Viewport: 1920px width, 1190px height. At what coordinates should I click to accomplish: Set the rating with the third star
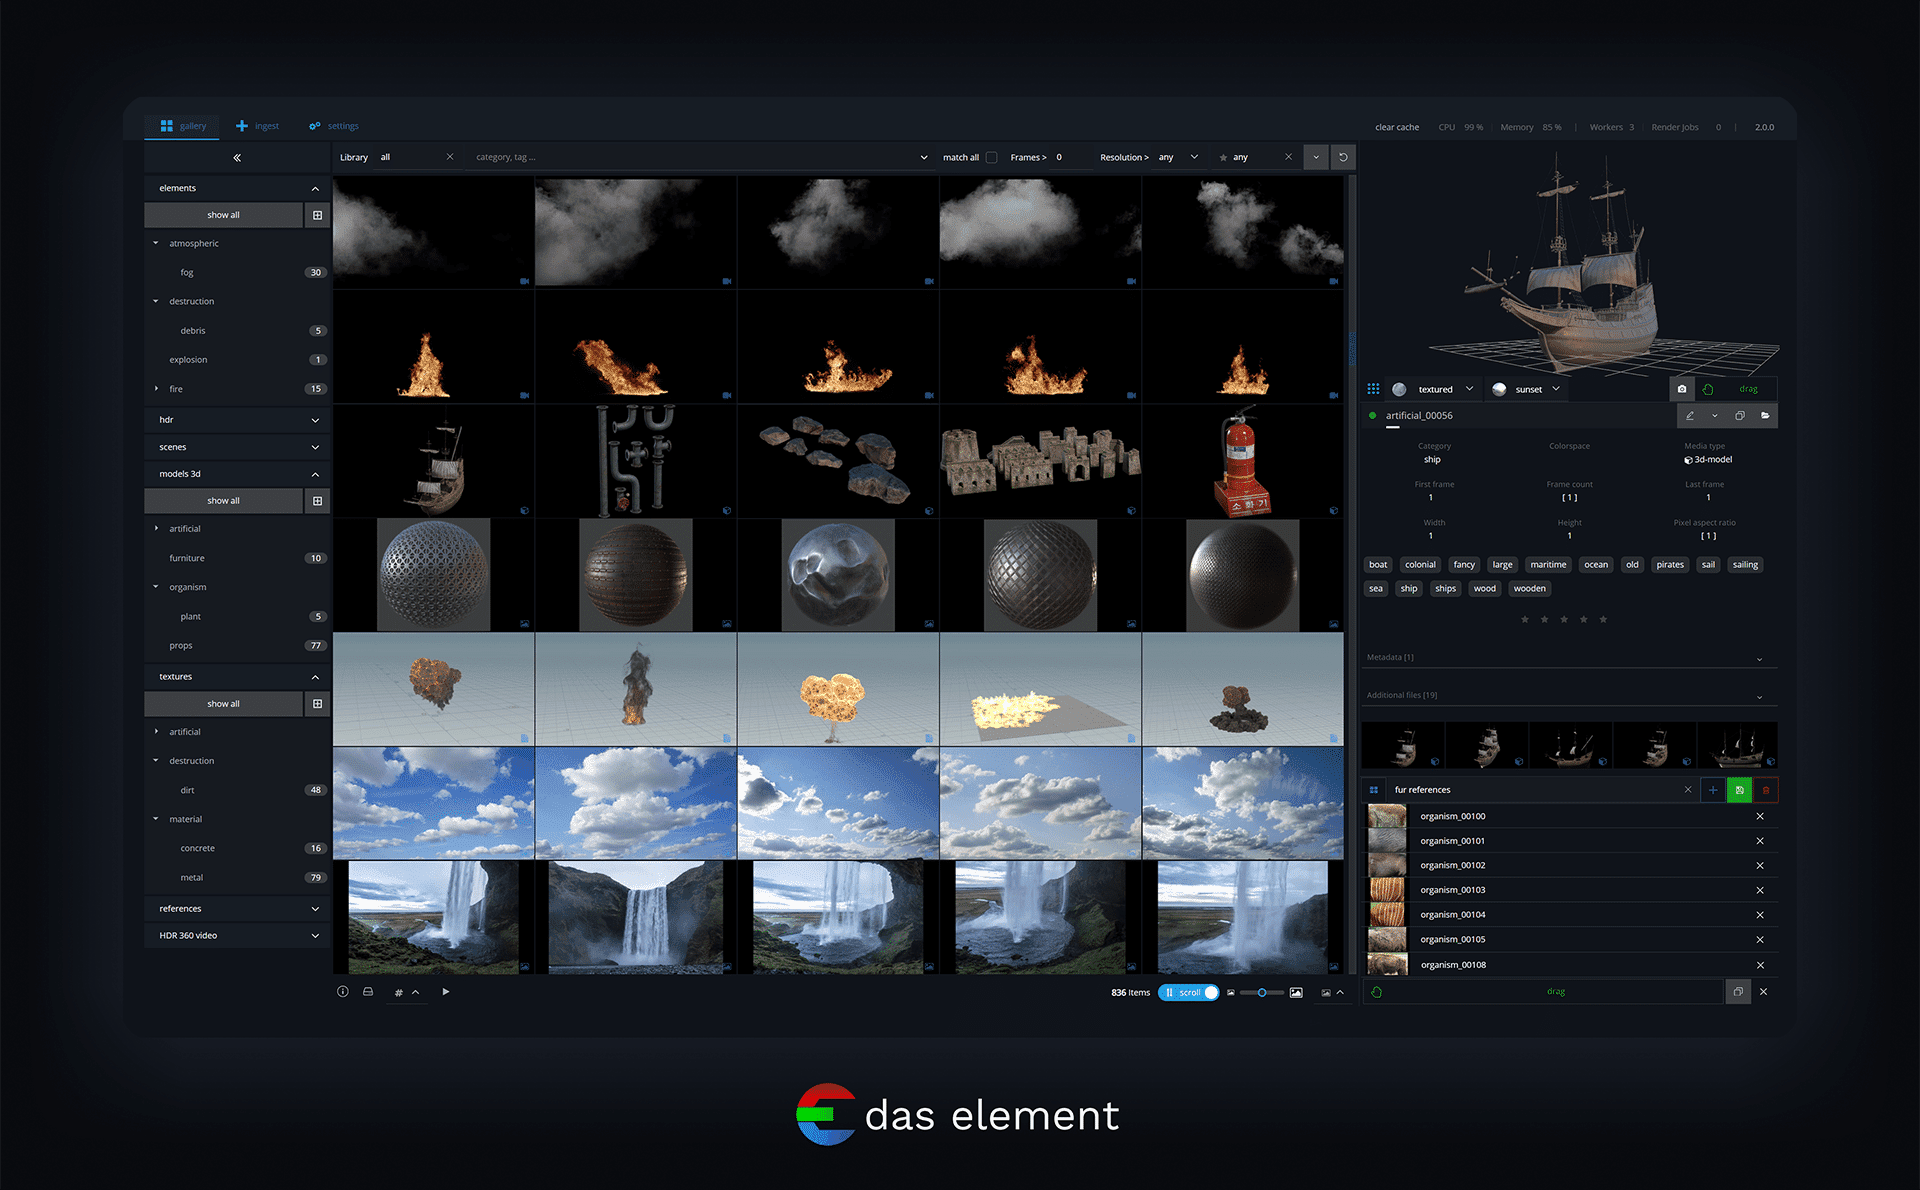(x=1564, y=620)
